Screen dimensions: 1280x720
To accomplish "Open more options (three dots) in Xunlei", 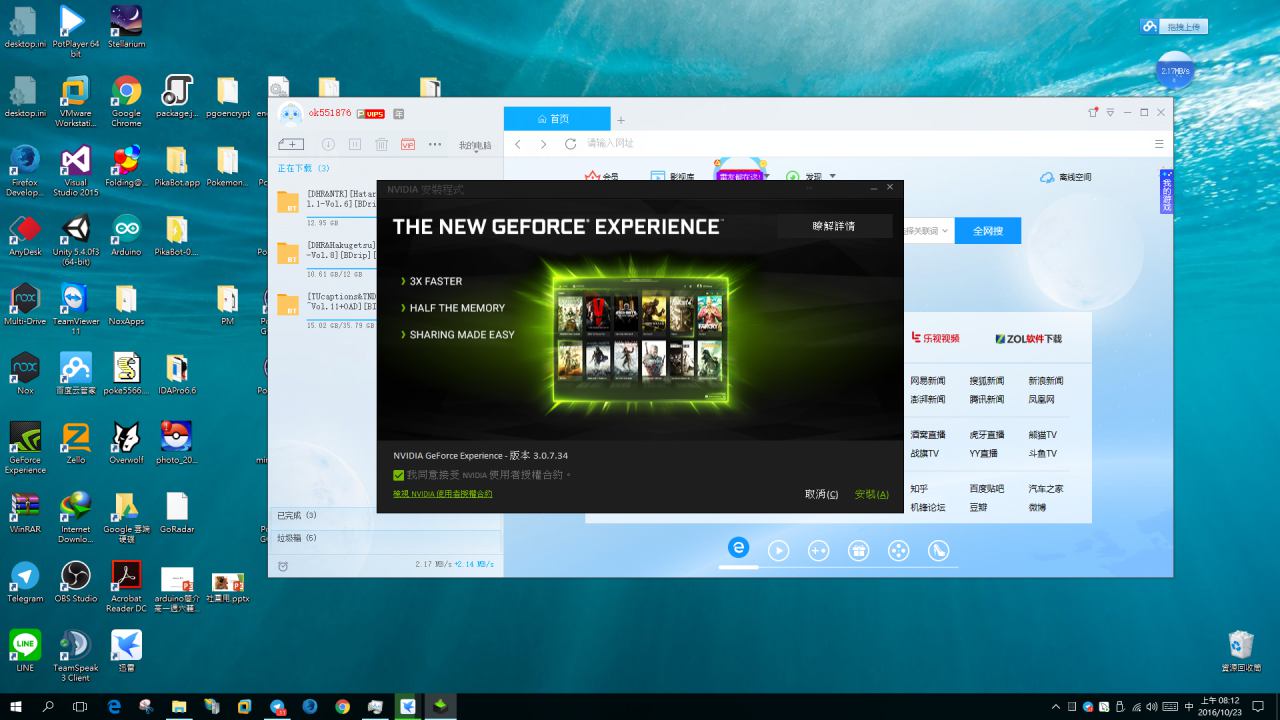I will click(435, 144).
